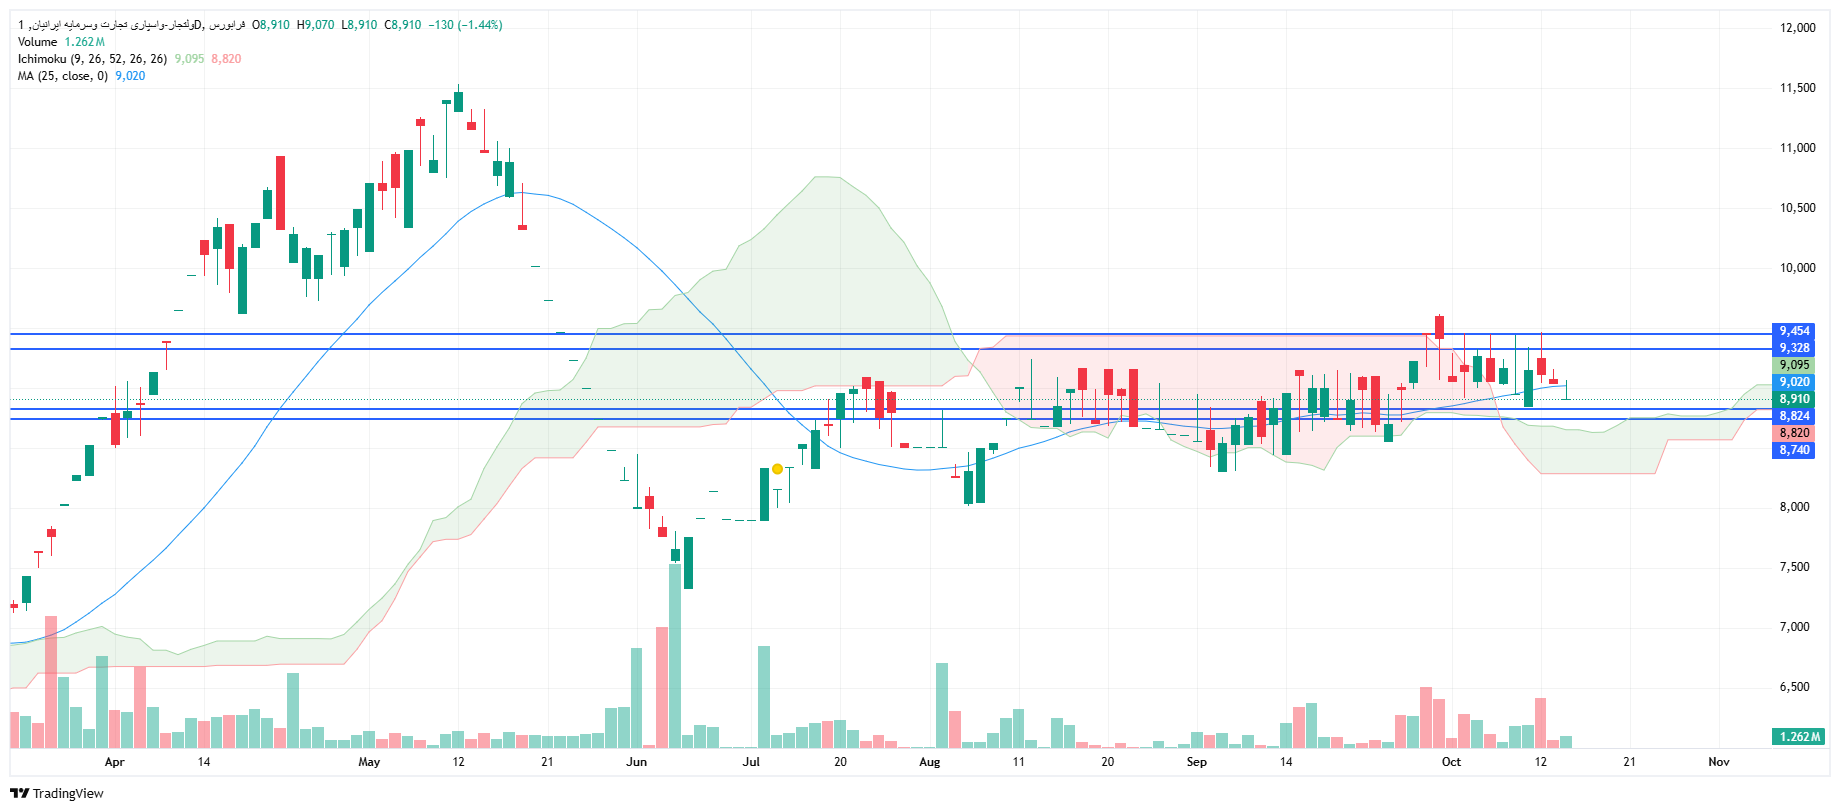Click the 1.262M volume label on axis
This screenshot has width=1840, height=811.
(1798, 737)
